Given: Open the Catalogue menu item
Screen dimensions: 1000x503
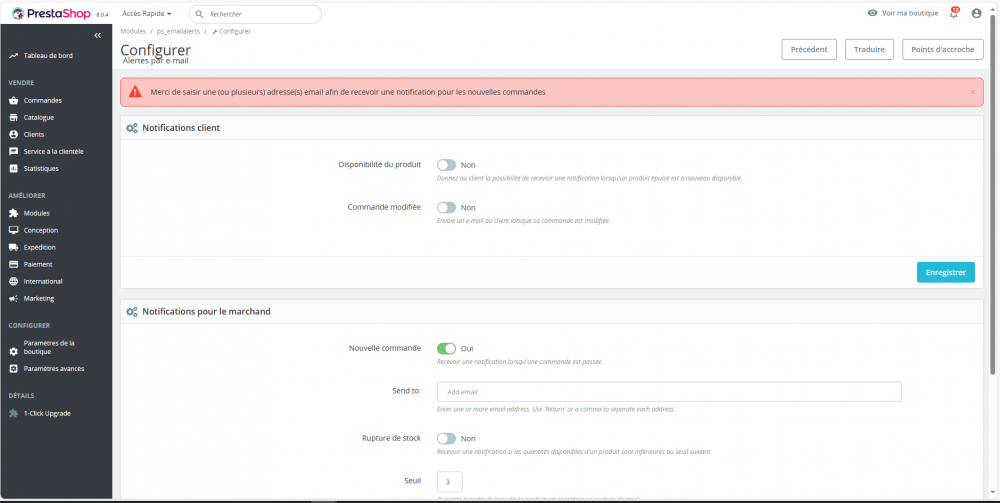Looking at the screenshot, I should point(38,117).
